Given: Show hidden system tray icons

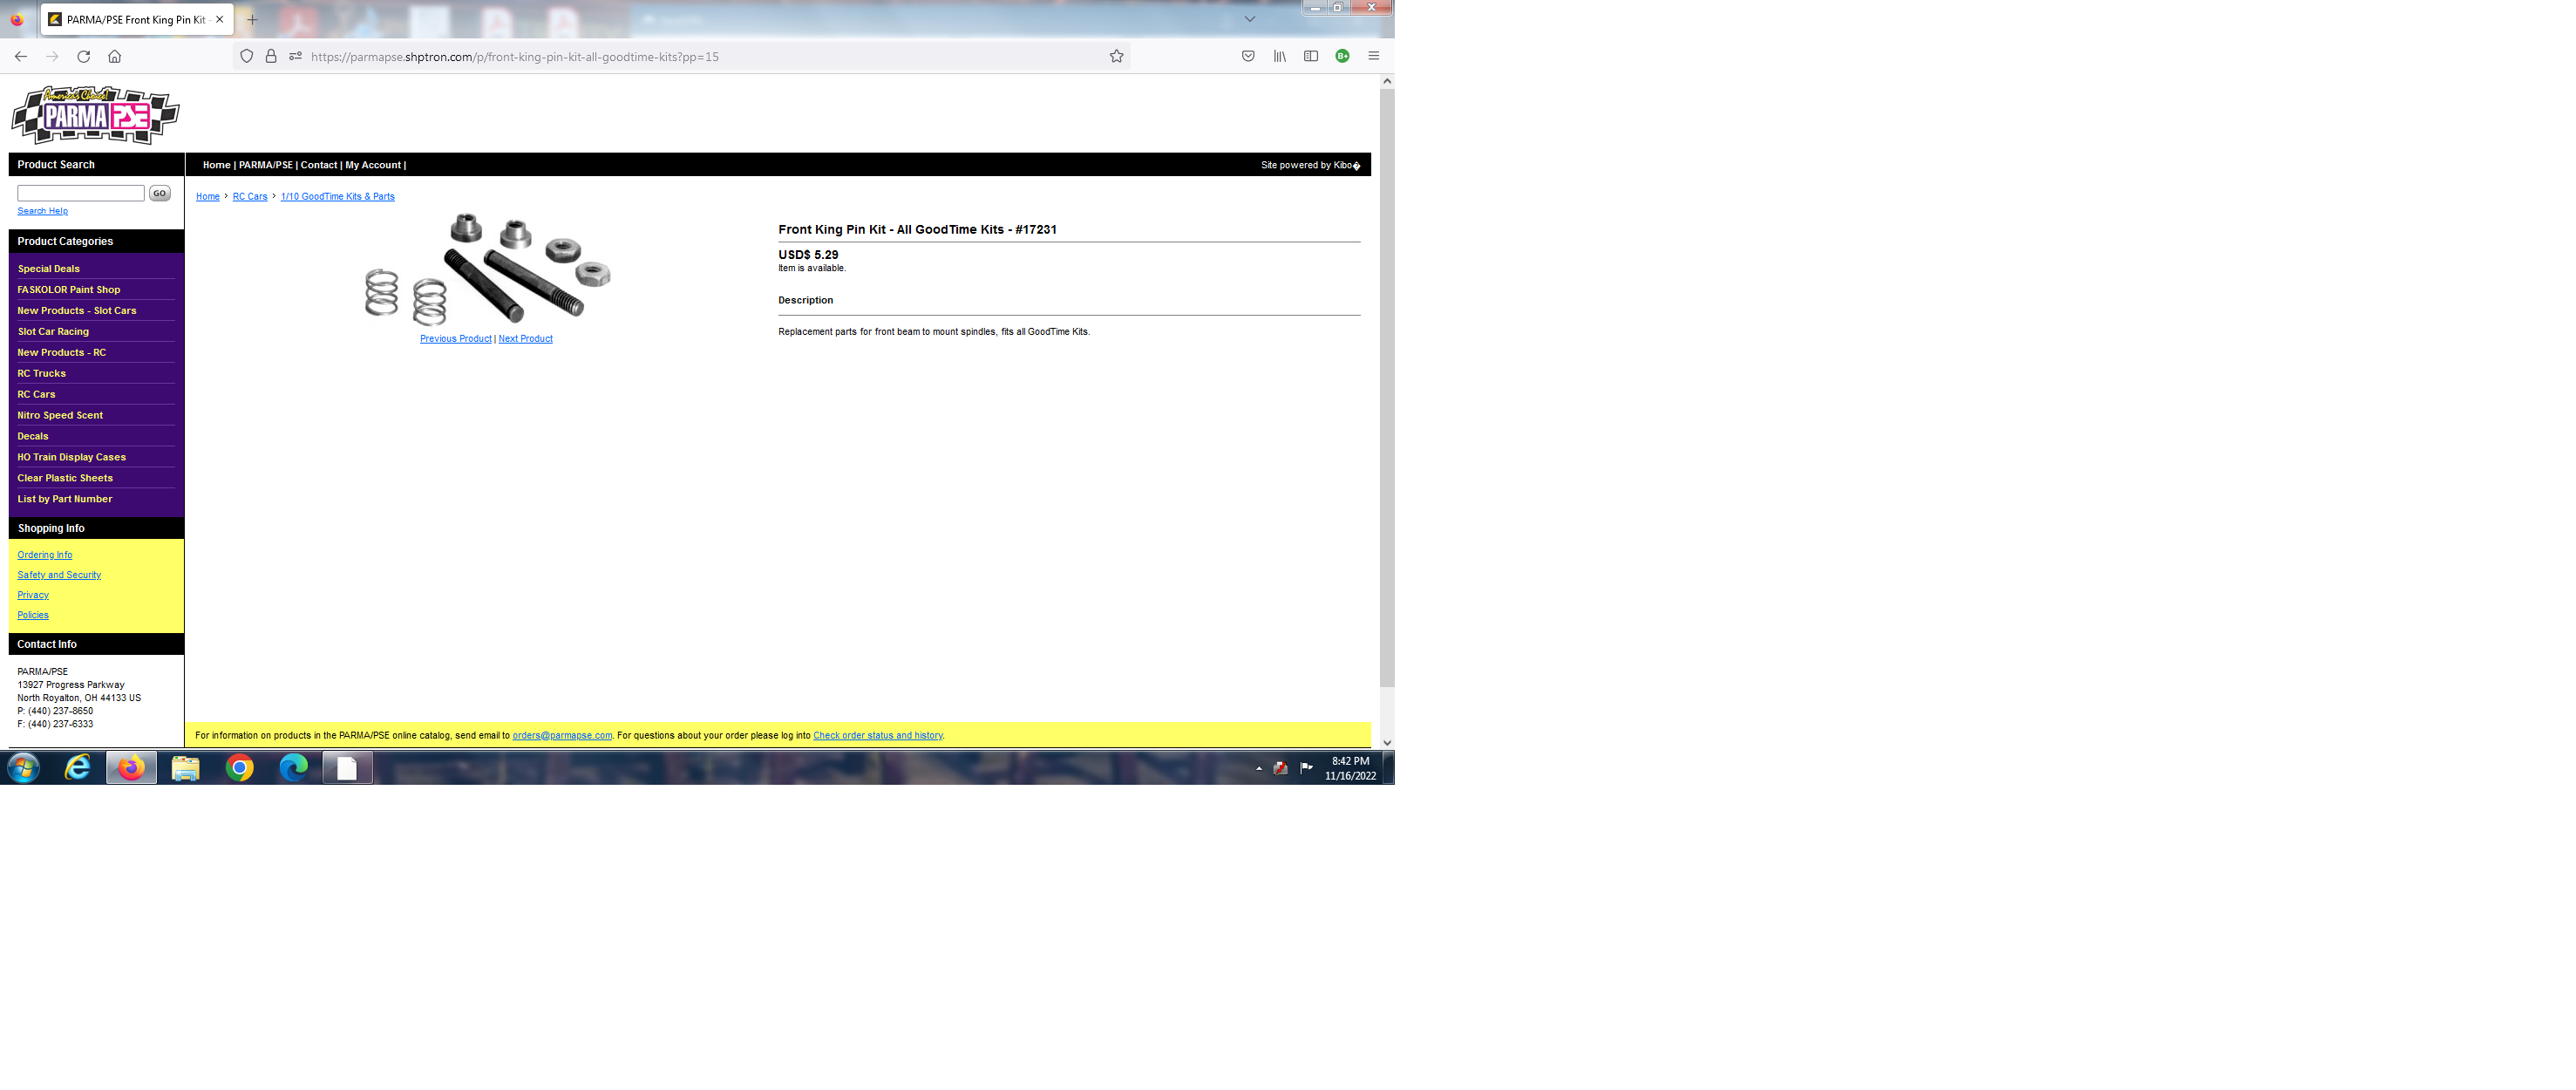Looking at the screenshot, I should click(1258, 768).
